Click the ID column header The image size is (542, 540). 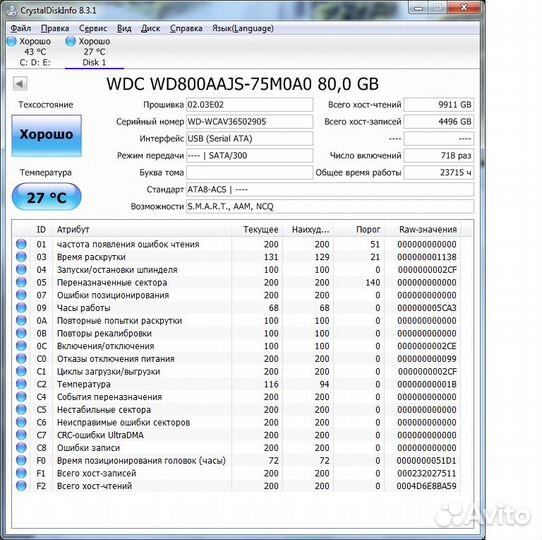(x=41, y=230)
